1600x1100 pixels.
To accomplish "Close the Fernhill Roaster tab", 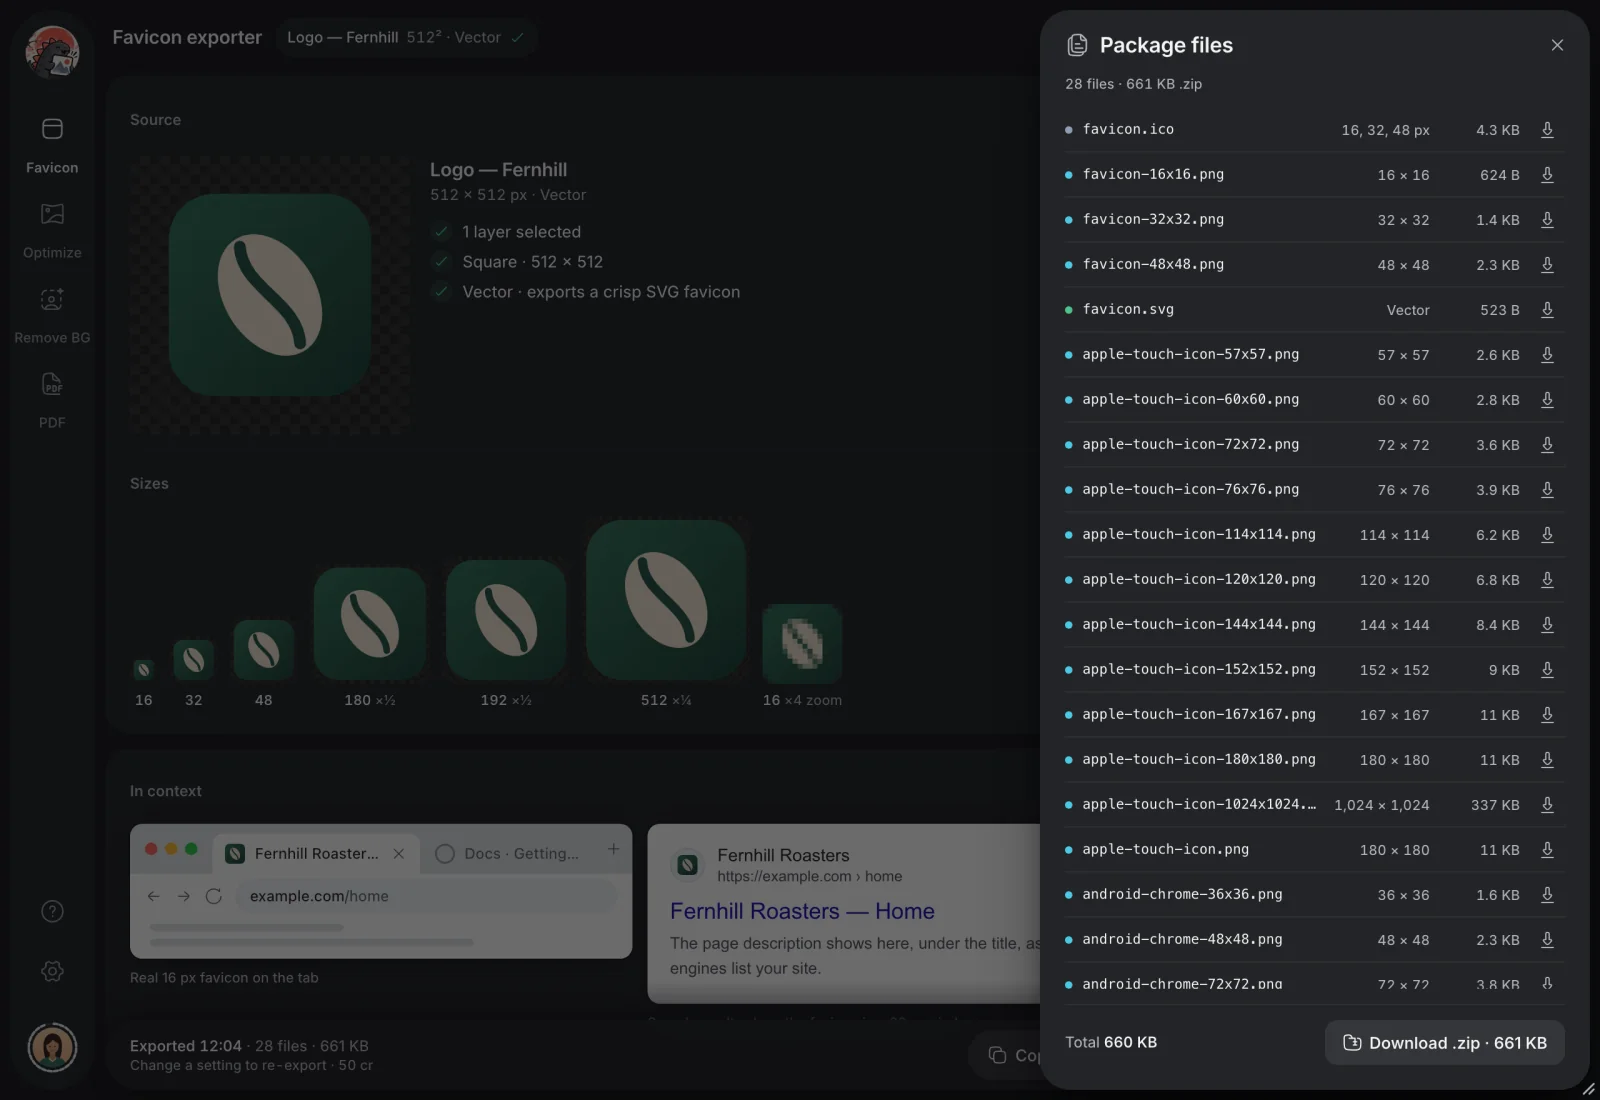I will pyautogui.click(x=399, y=853).
